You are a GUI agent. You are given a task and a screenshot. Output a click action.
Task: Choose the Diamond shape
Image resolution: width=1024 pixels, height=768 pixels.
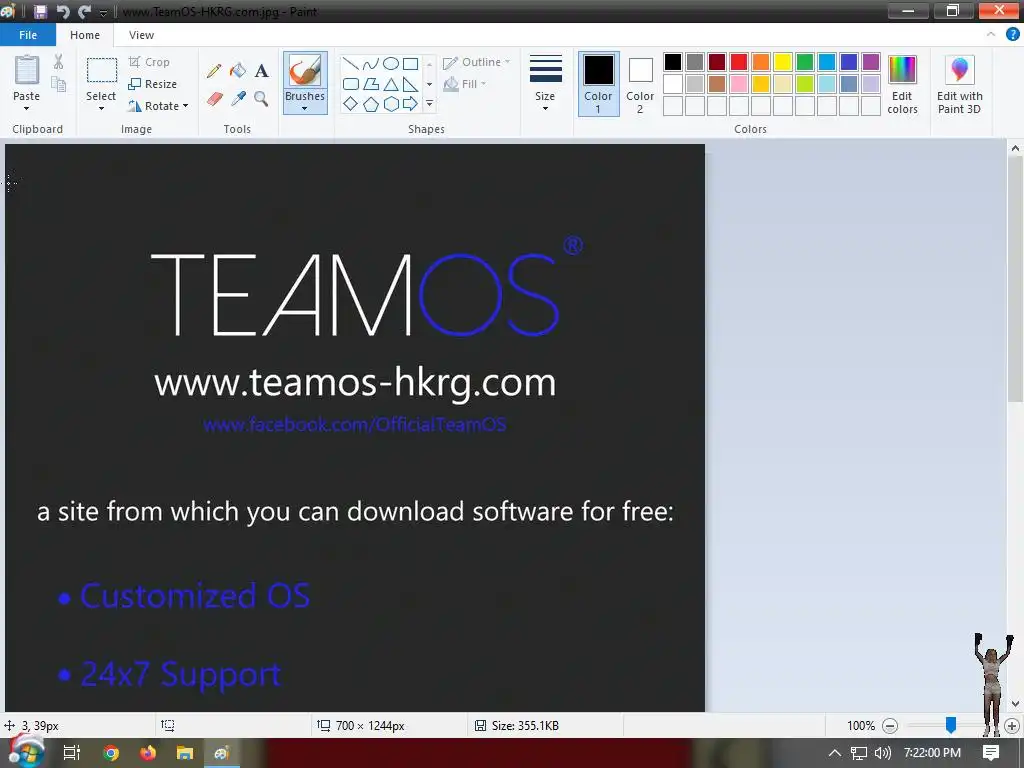pyautogui.click(x=351, y=103)
